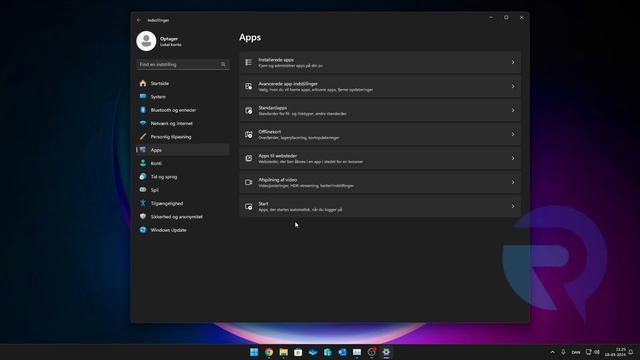Open the notification bell in tray
Viewport: 640px width, 360px height.
pos(631,352)
